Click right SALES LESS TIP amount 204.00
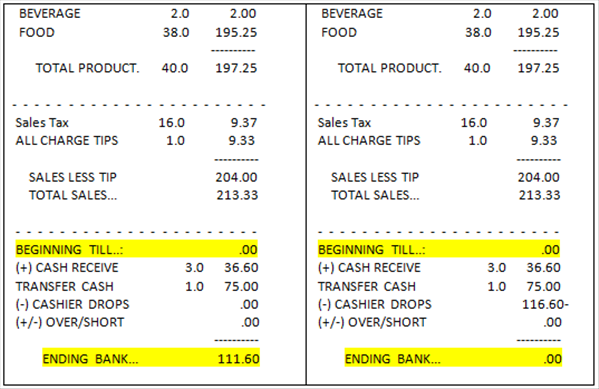The width and height of the screenshot is (599, 389). (539, 177)
